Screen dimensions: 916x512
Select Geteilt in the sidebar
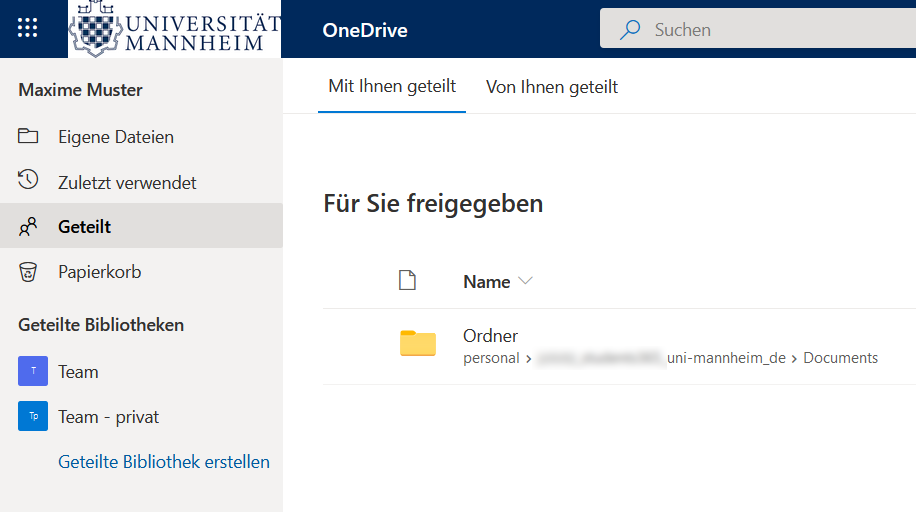point(141,226)
